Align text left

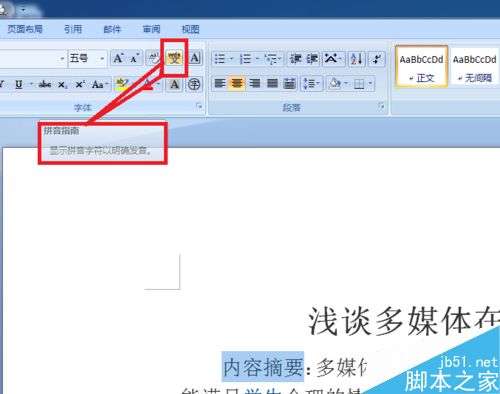point(220,83)
